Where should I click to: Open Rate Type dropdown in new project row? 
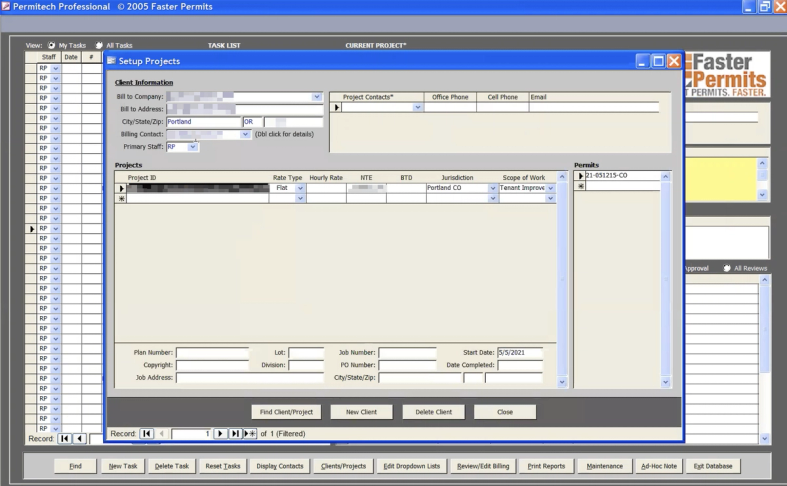point(300,198)
